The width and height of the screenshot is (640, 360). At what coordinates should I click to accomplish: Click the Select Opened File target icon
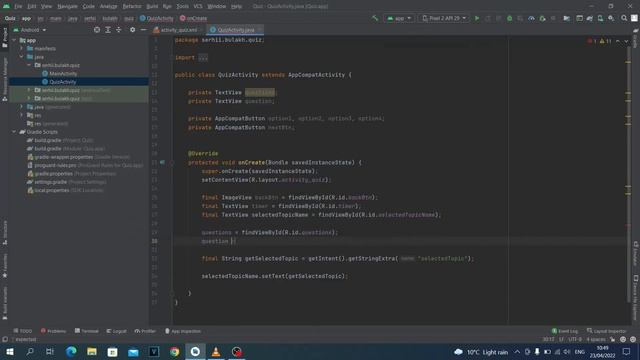pos(97,30)
